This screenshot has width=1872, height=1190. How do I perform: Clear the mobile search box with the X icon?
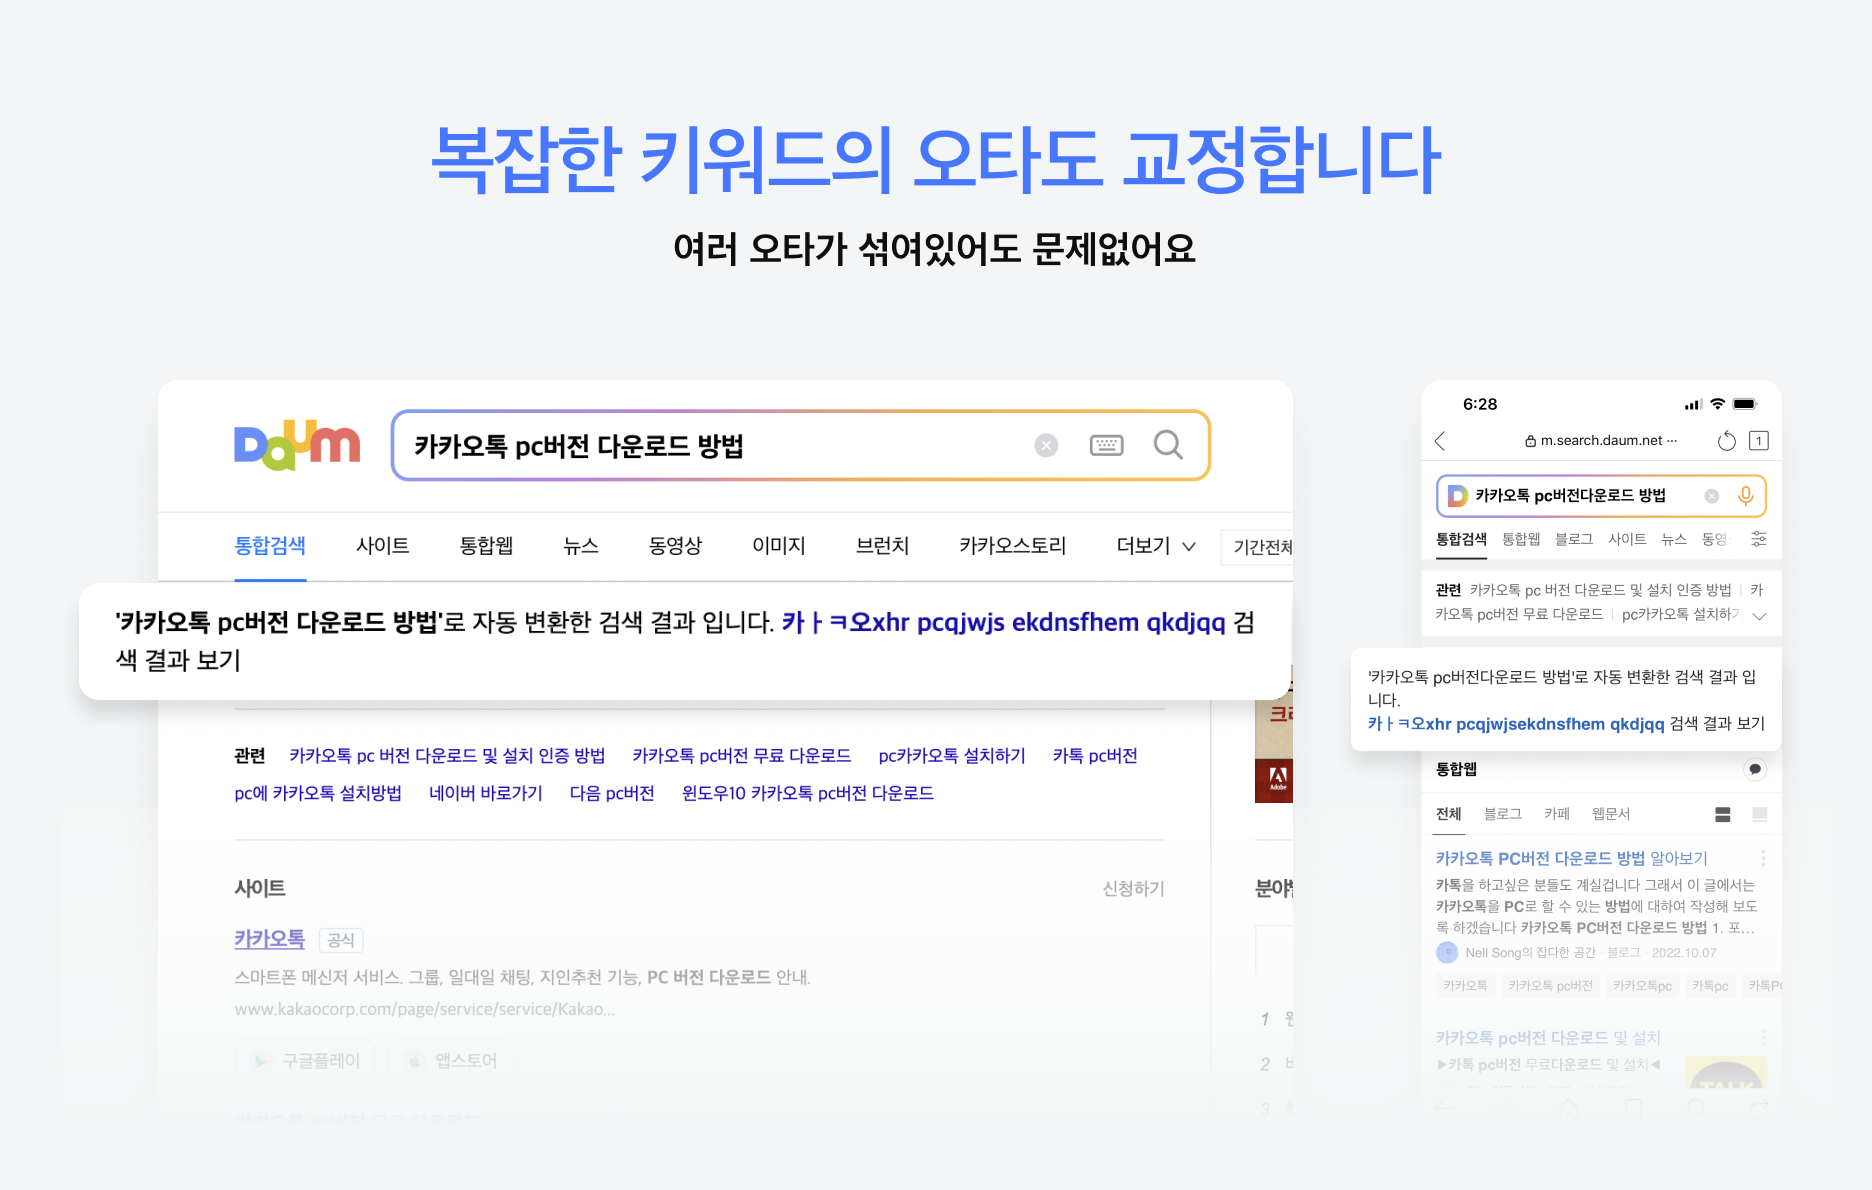1712,496
